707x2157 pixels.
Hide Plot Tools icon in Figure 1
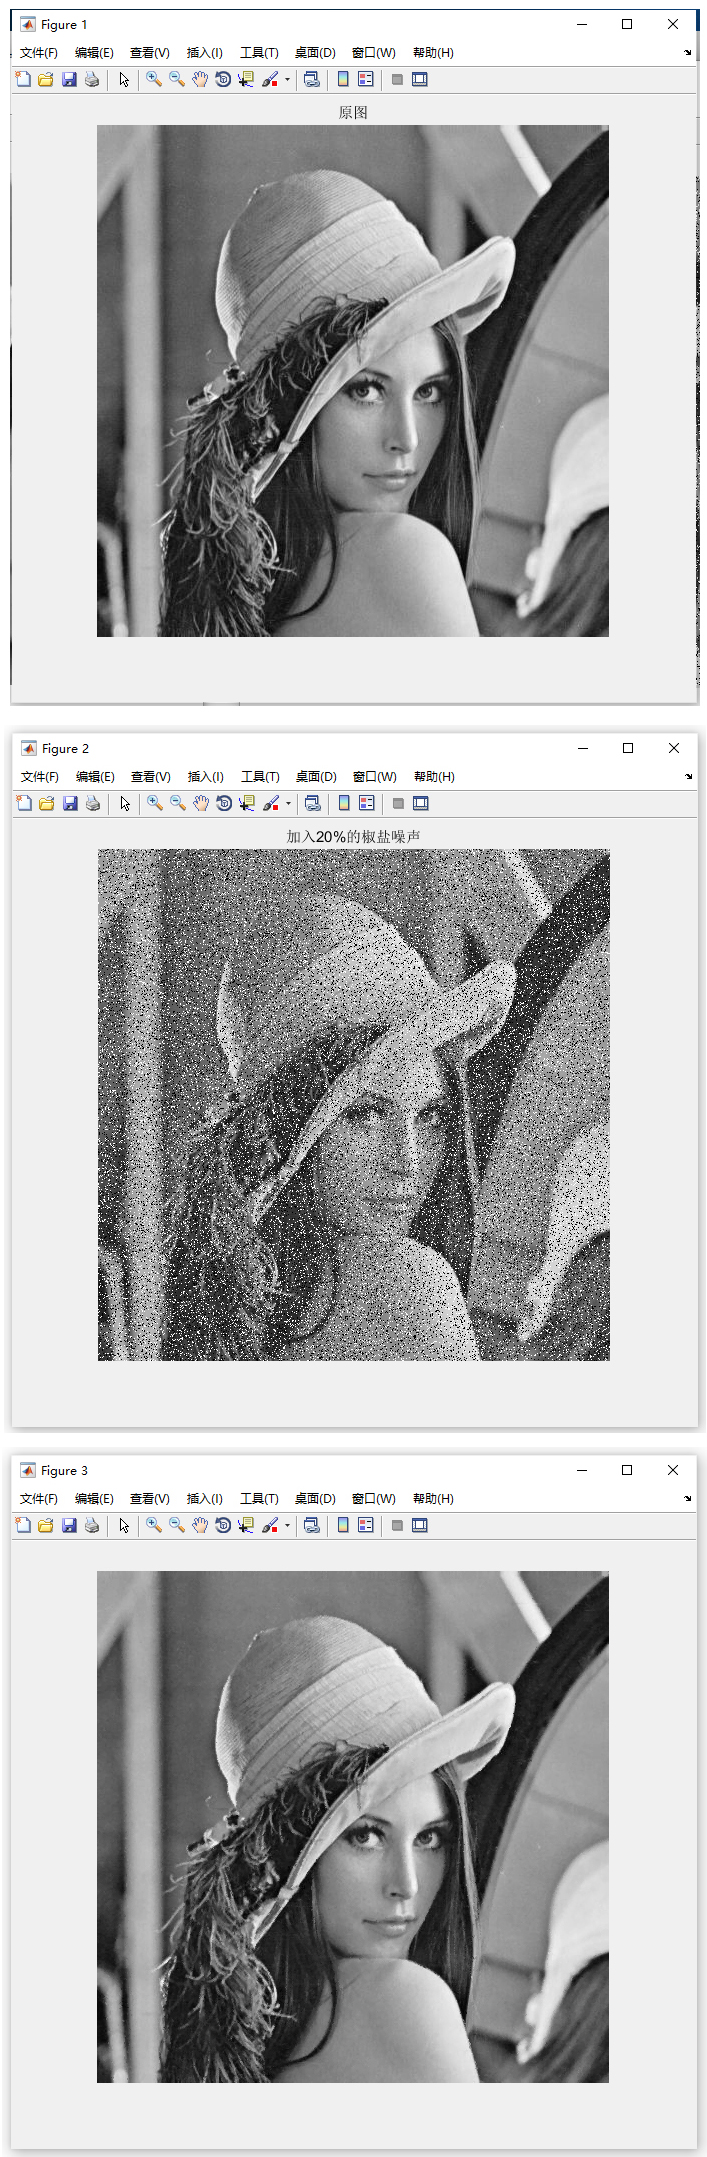[x=397, y=79]
